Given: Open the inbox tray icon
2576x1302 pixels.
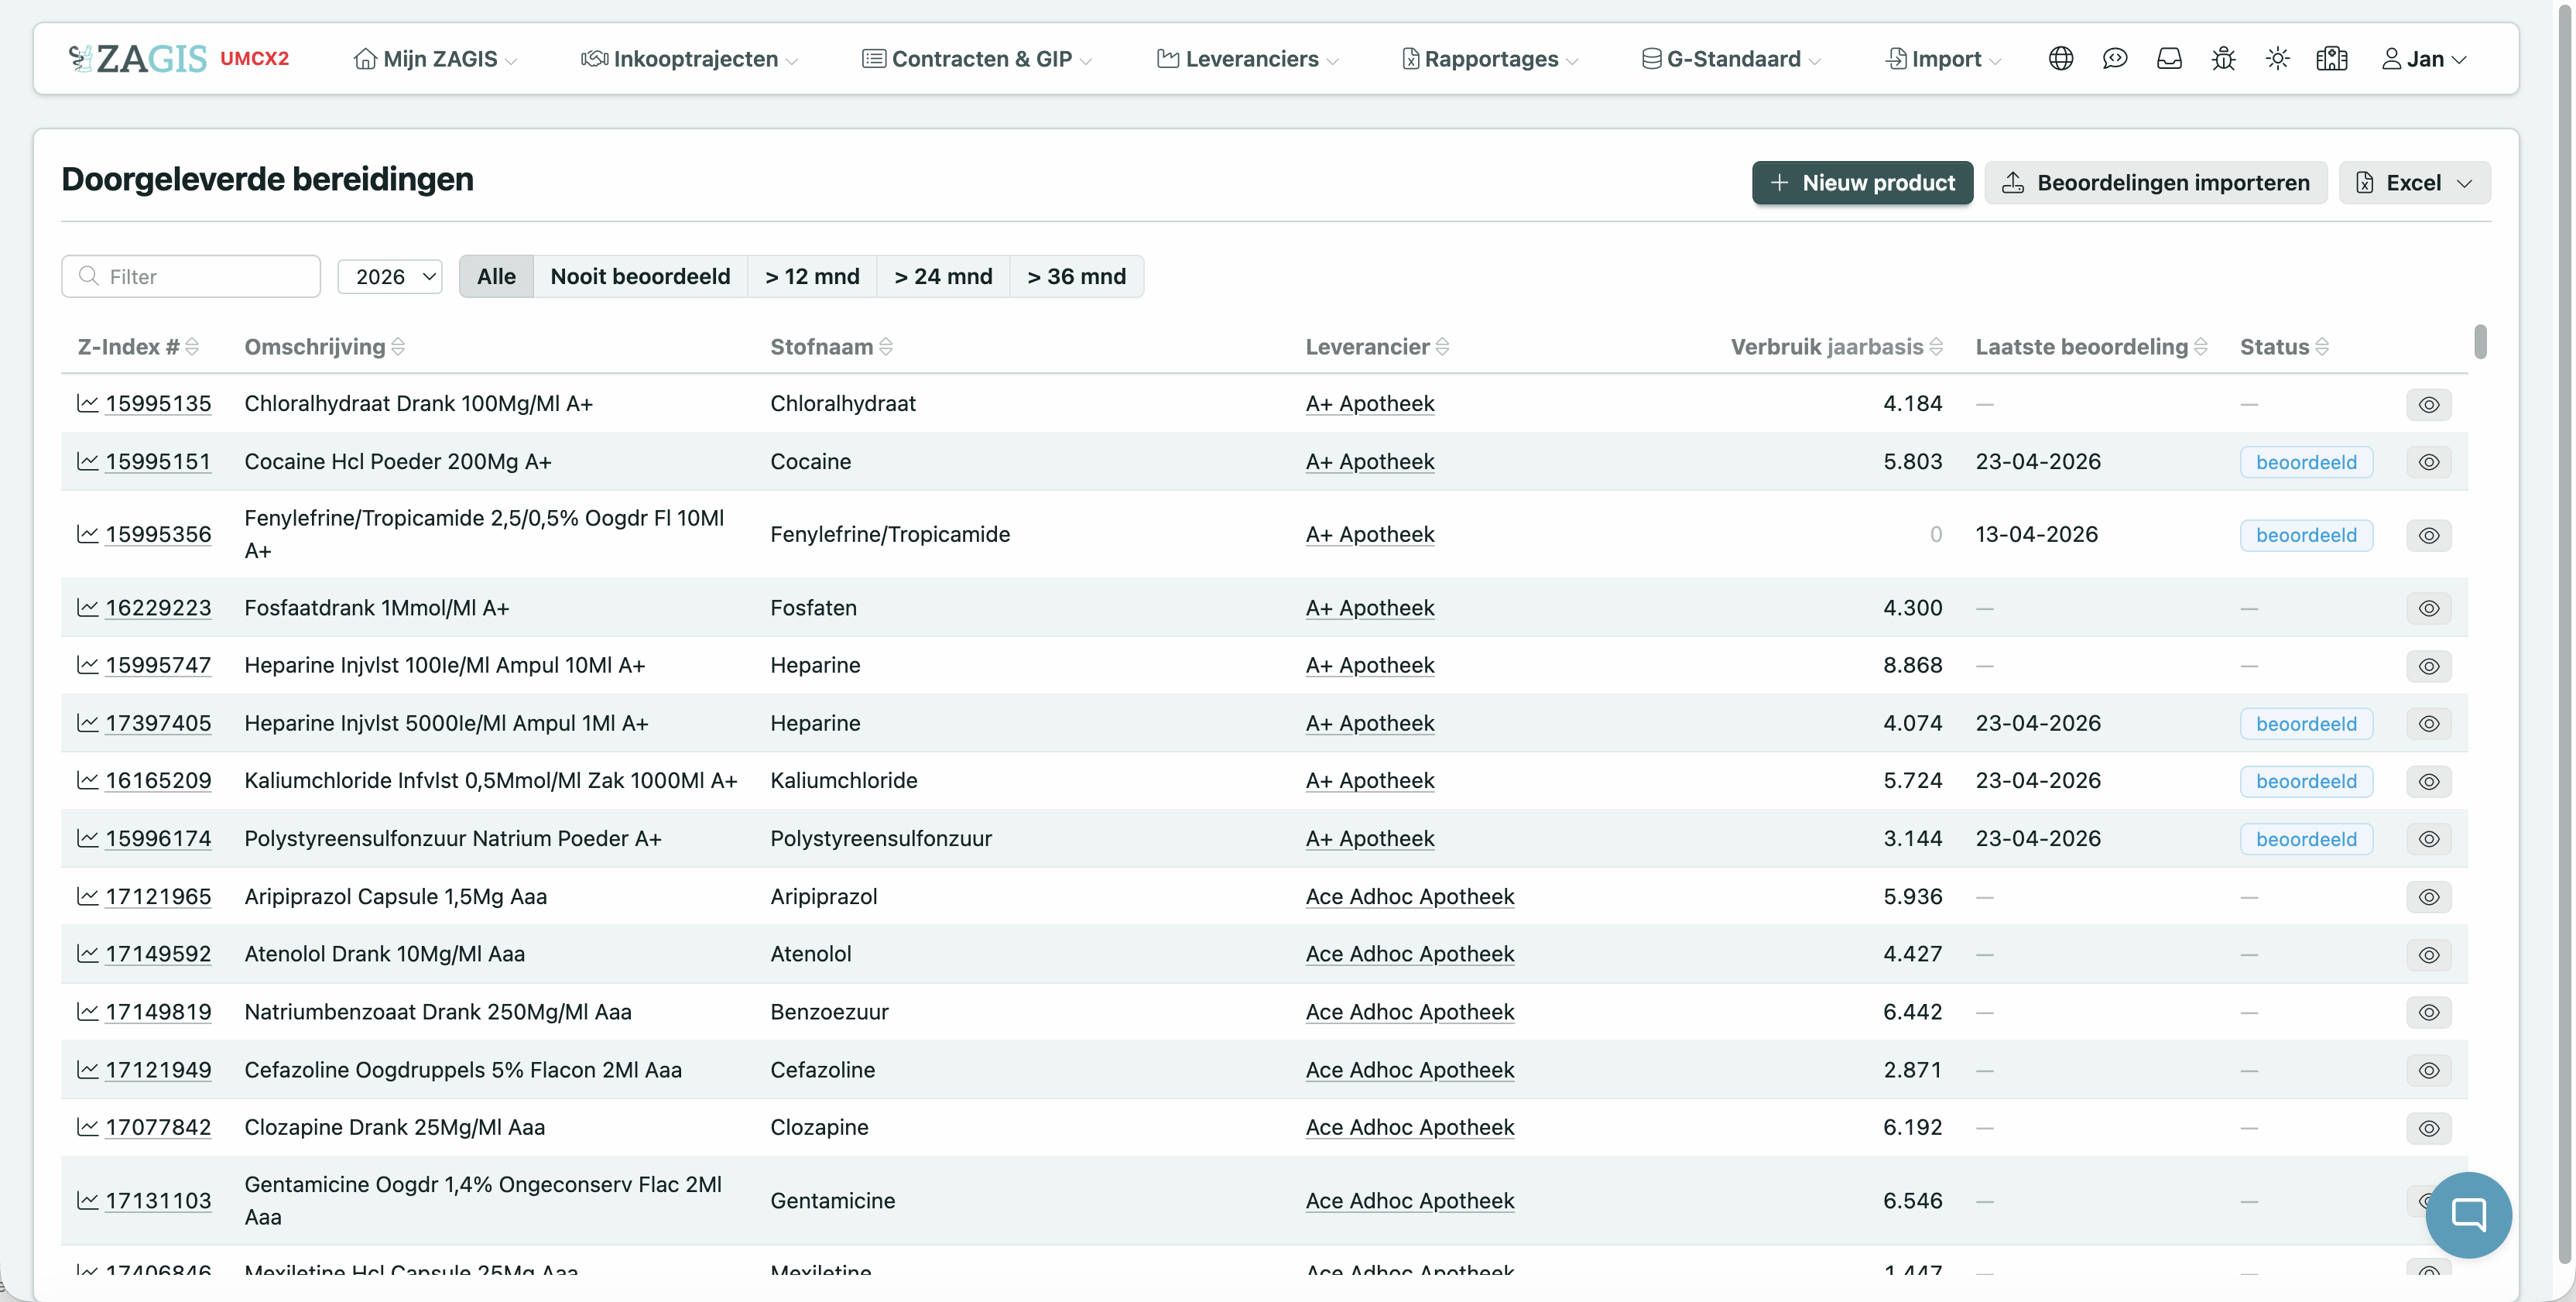Looking at the screenshot, I should pyautogui.click(x=2169, y=59).
